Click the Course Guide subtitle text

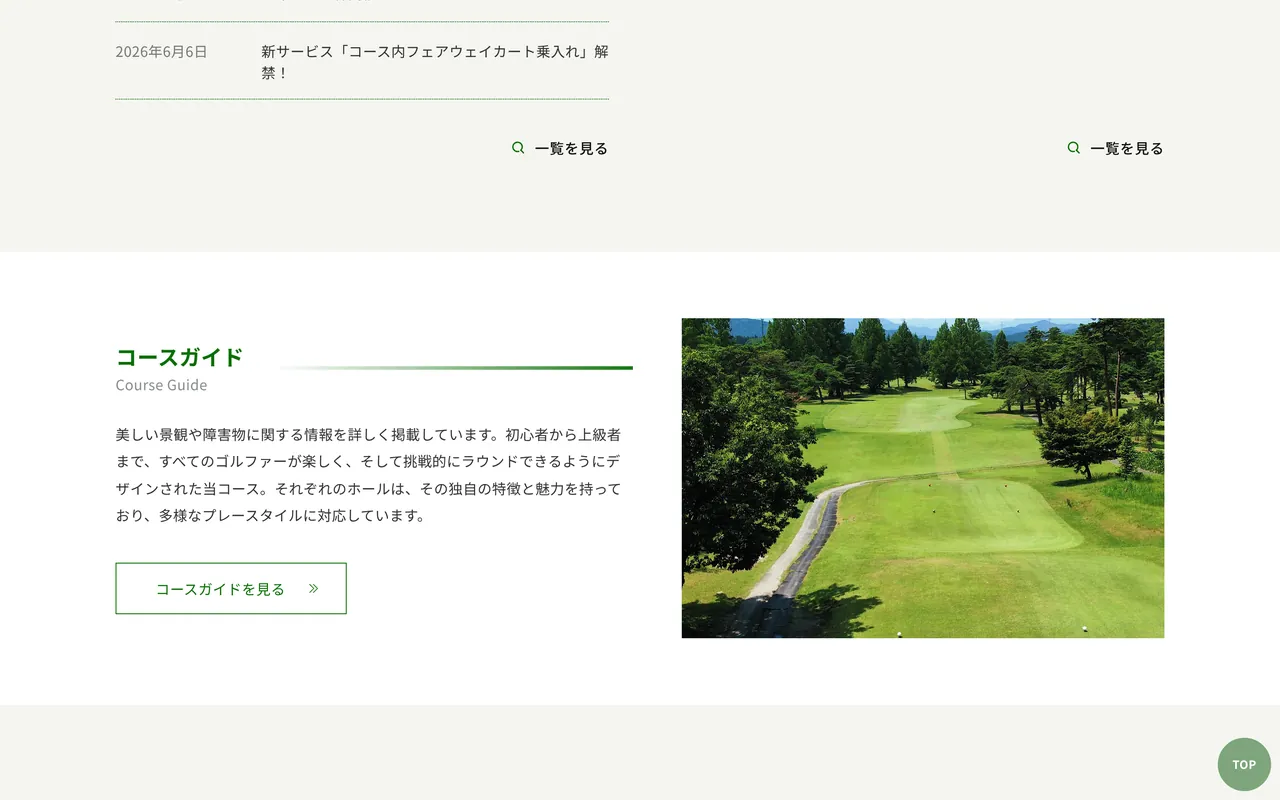161,385
